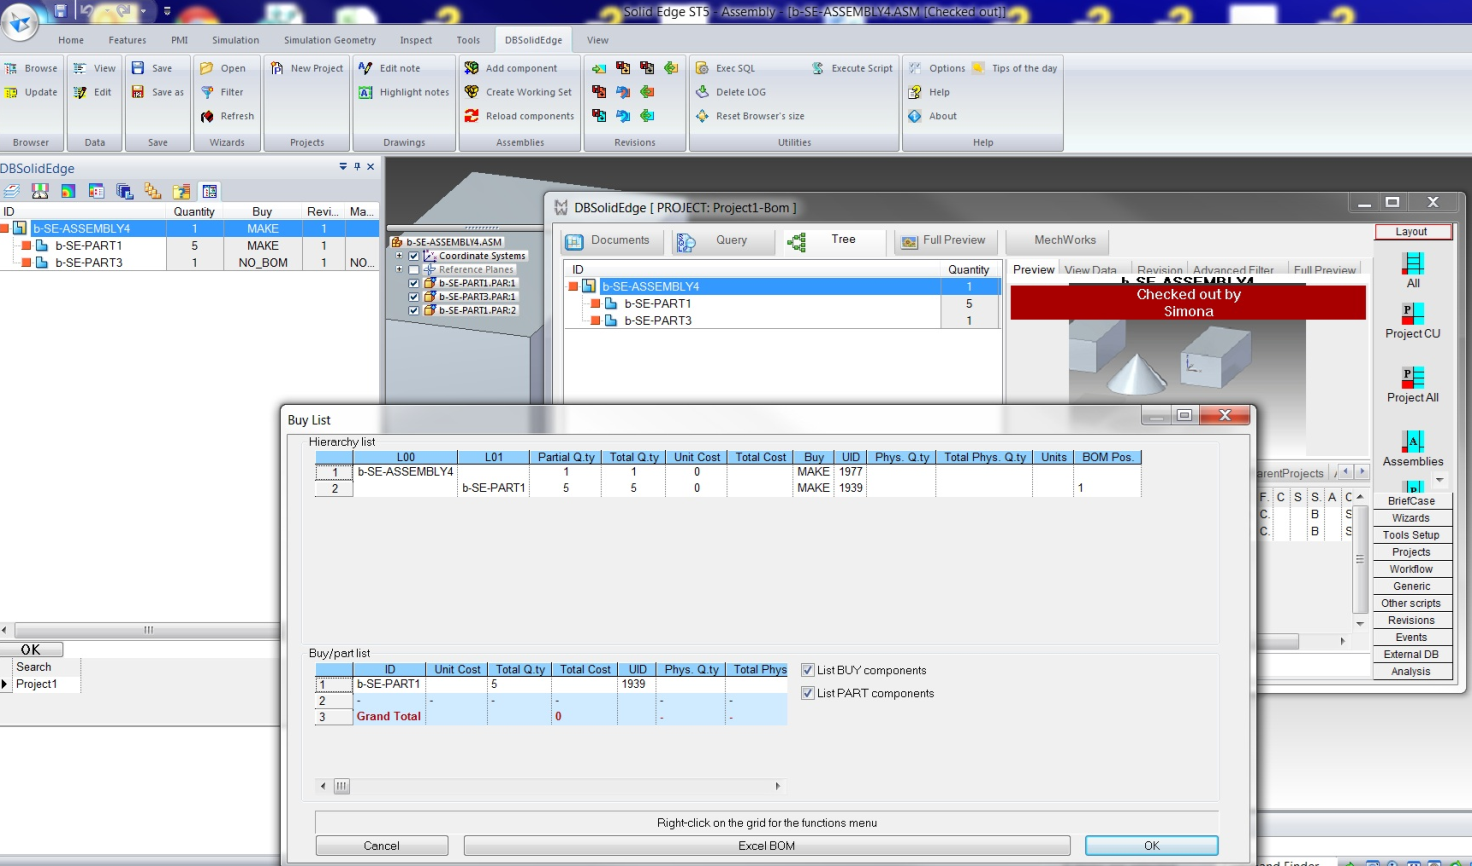Click the Execute Script icon
1472x866 pixels.
coord(818,68)
